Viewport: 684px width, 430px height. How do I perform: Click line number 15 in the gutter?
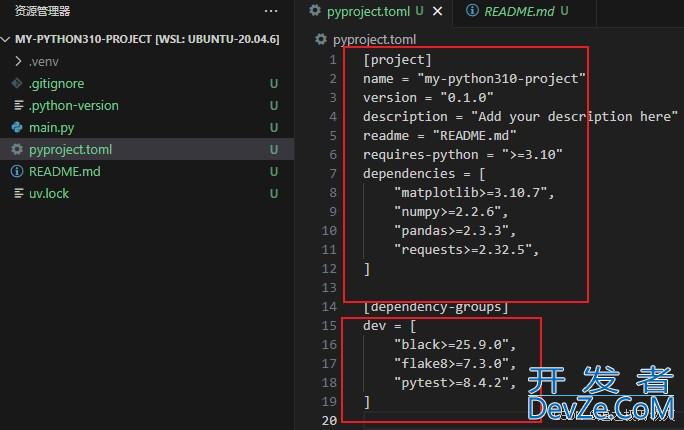click(x=330, y=325)
